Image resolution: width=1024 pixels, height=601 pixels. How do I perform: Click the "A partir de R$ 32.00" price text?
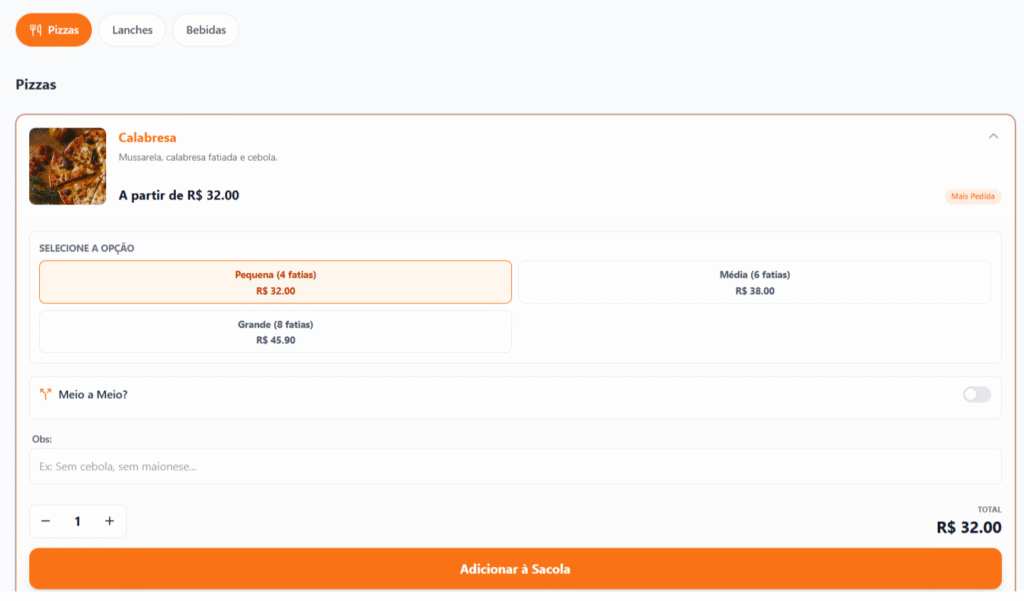tap(179, 196)
